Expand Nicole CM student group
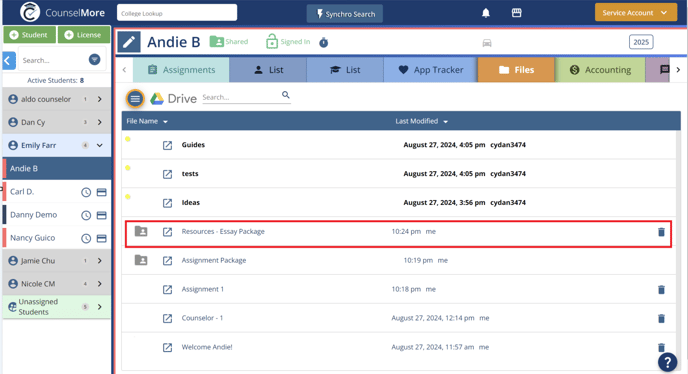 point(100,284)
